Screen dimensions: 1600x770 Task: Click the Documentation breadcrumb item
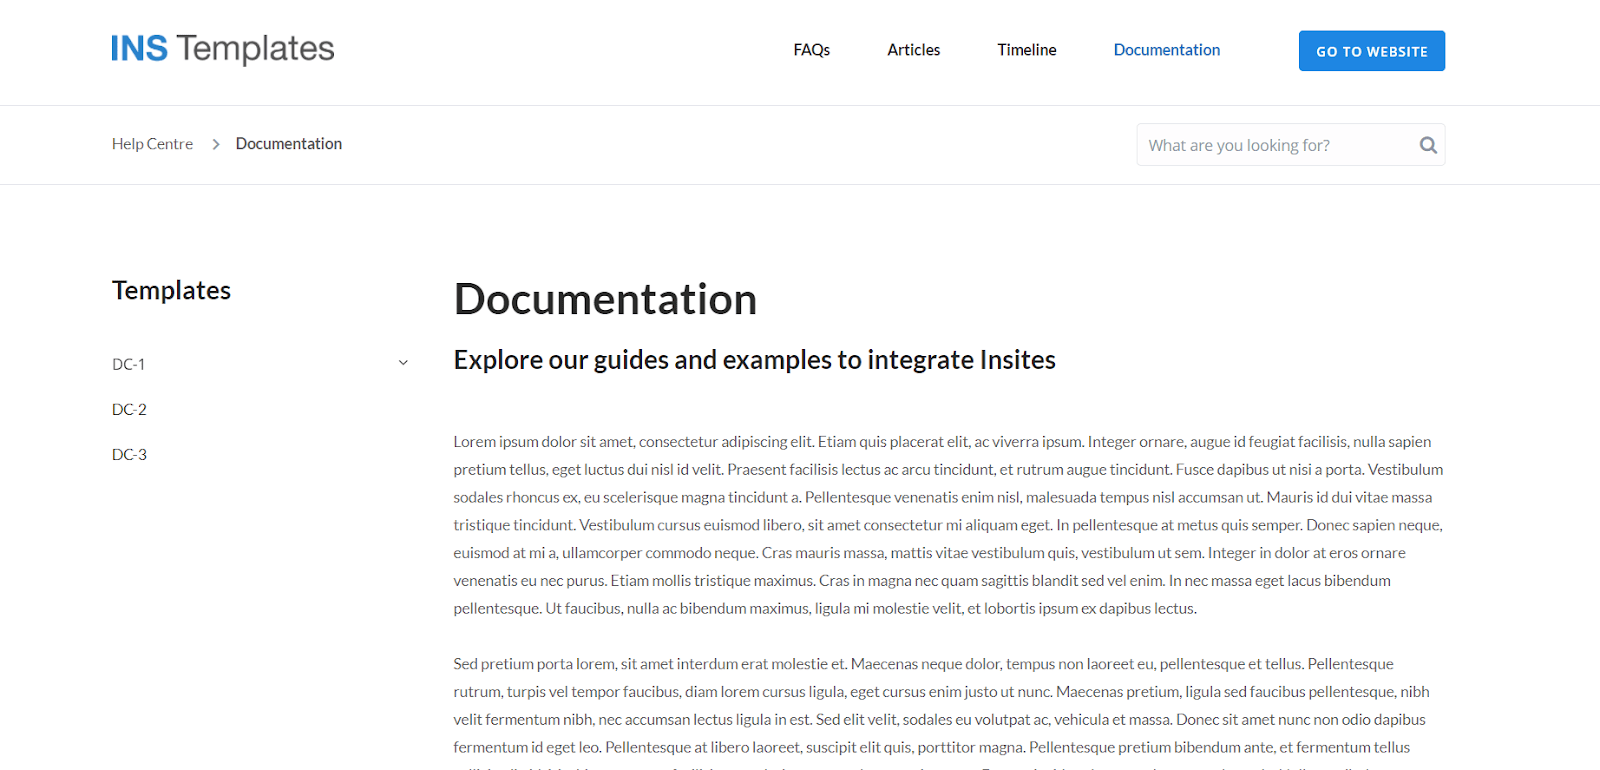[288, 144]
